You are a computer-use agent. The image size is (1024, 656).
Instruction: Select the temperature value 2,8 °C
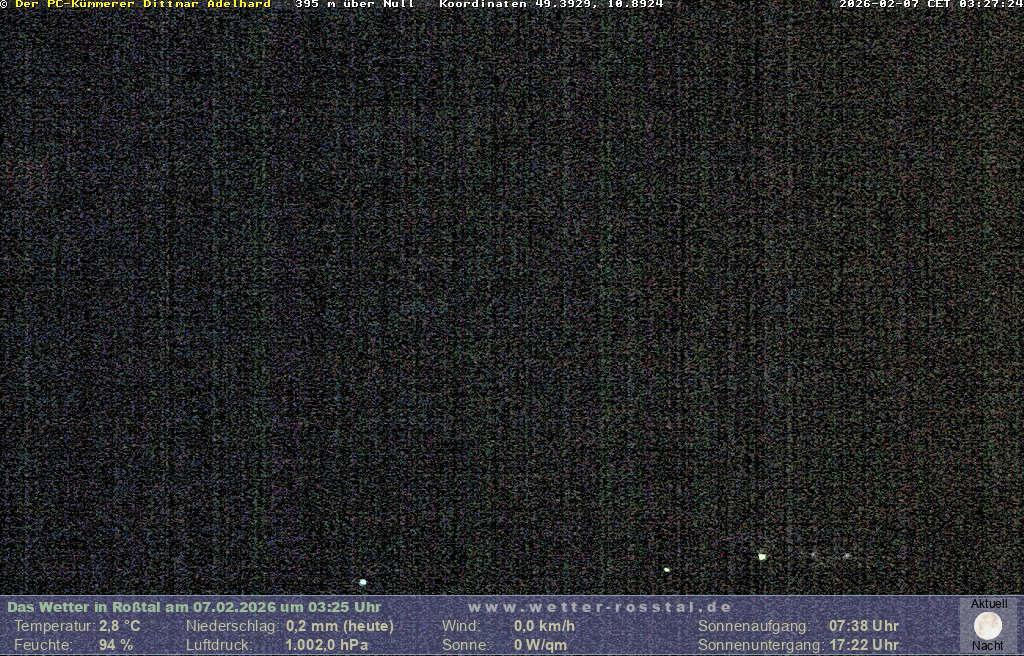(x=119, y=626)
